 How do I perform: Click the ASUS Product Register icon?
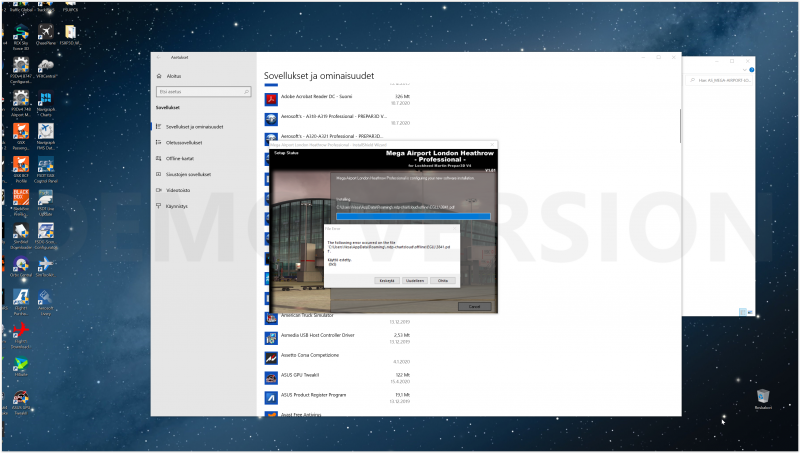pos(271,397)
